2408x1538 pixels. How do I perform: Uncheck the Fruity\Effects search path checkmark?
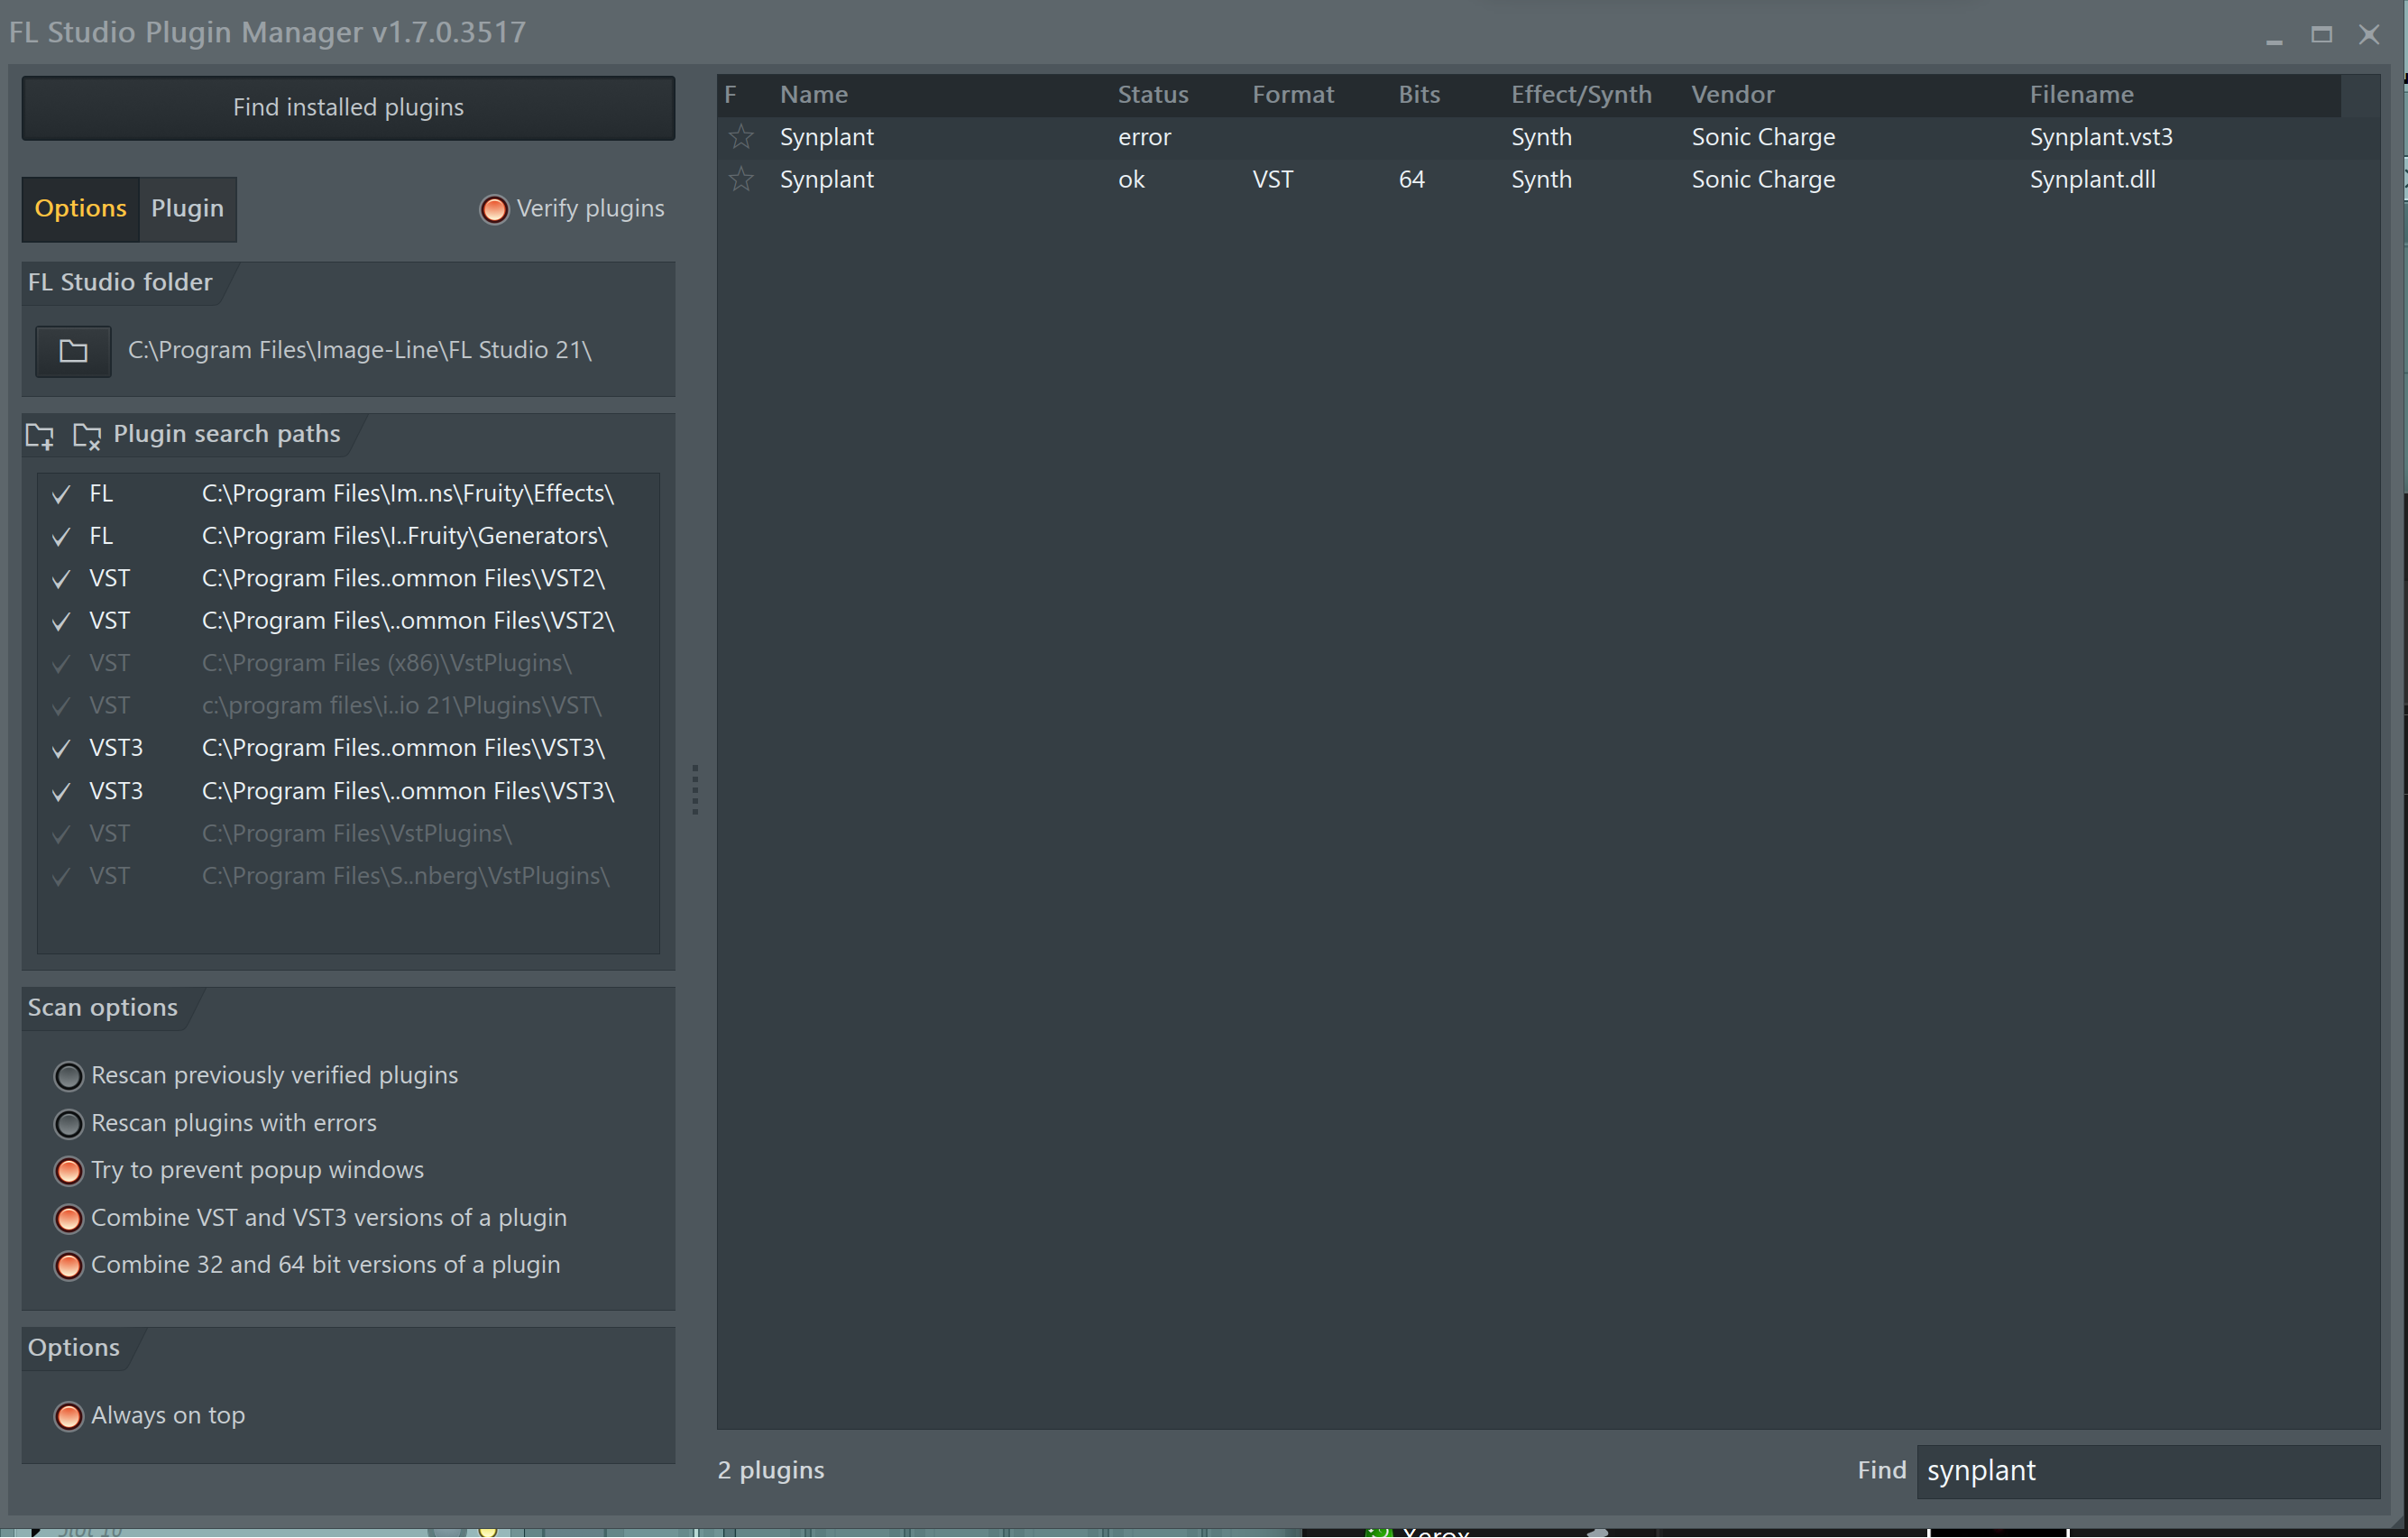tap(61, 494)
